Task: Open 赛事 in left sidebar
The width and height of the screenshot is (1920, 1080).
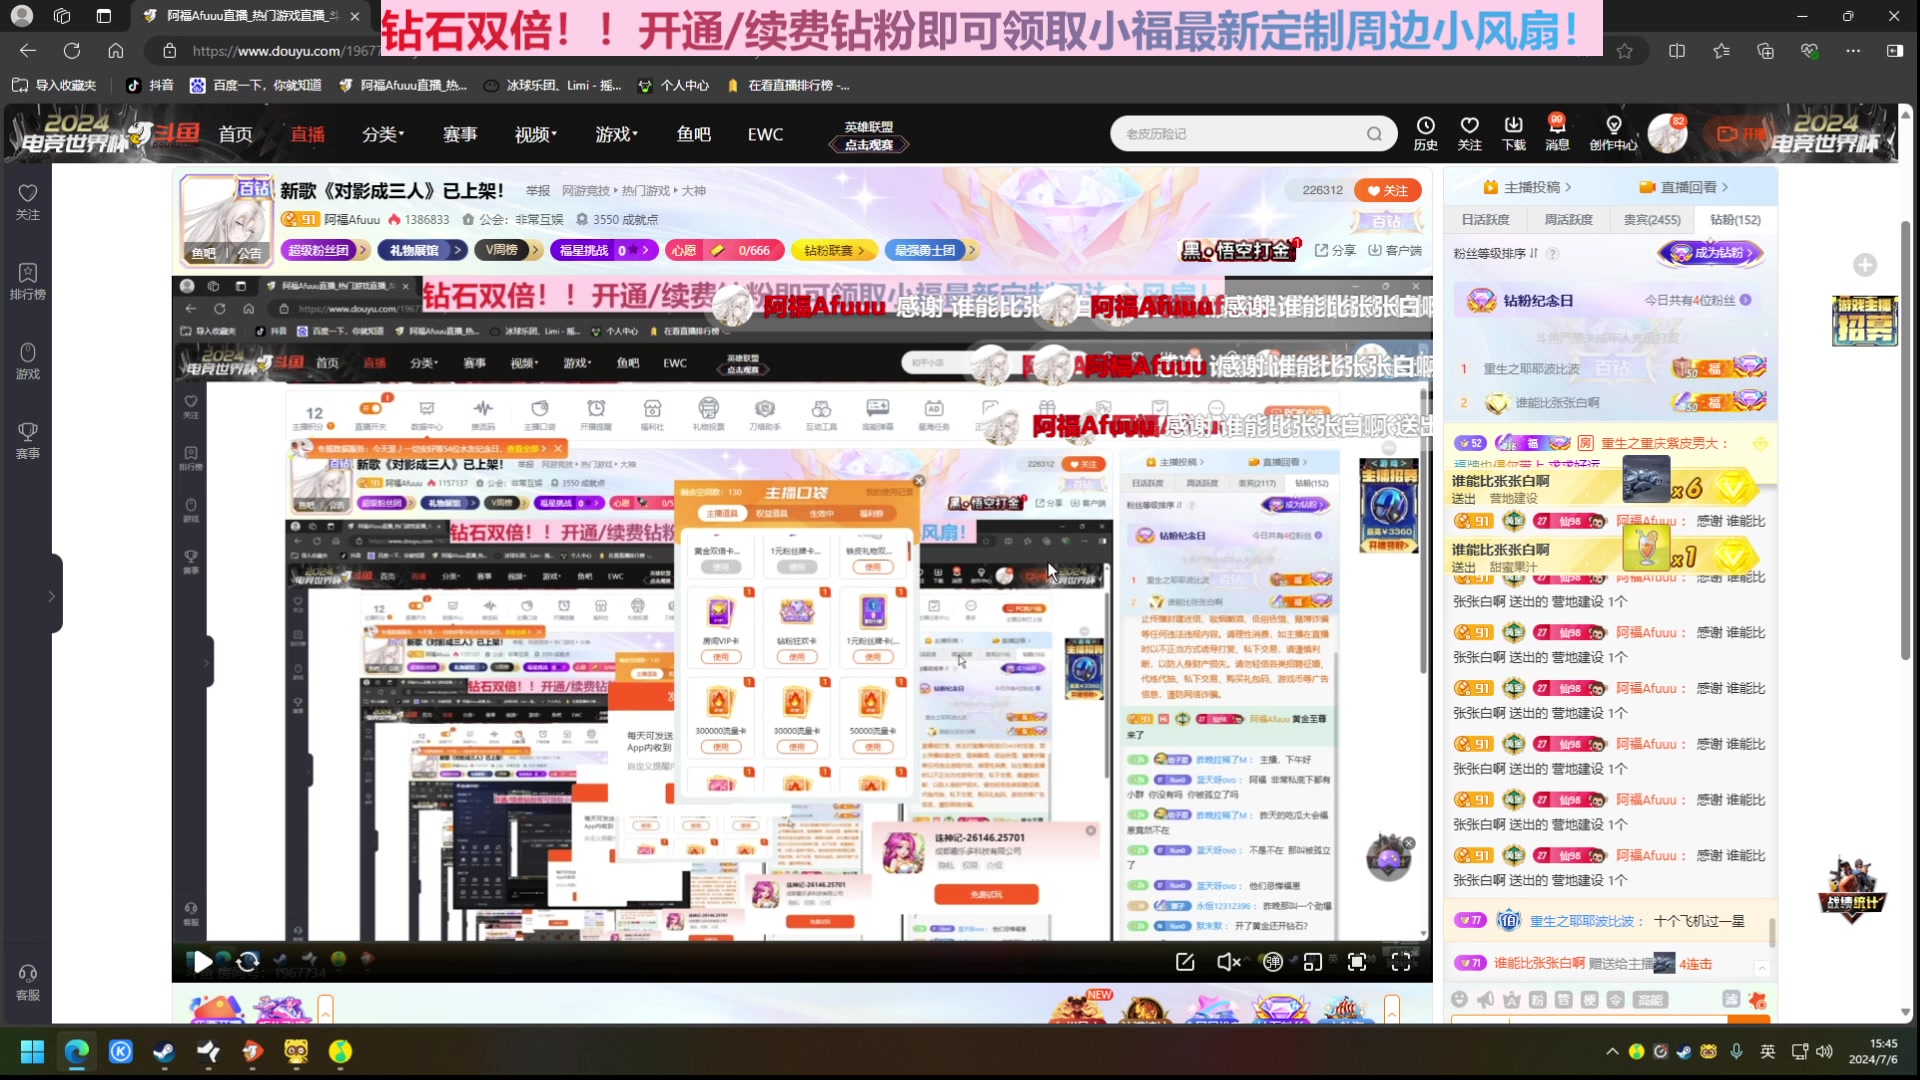Action: (28, 441)
